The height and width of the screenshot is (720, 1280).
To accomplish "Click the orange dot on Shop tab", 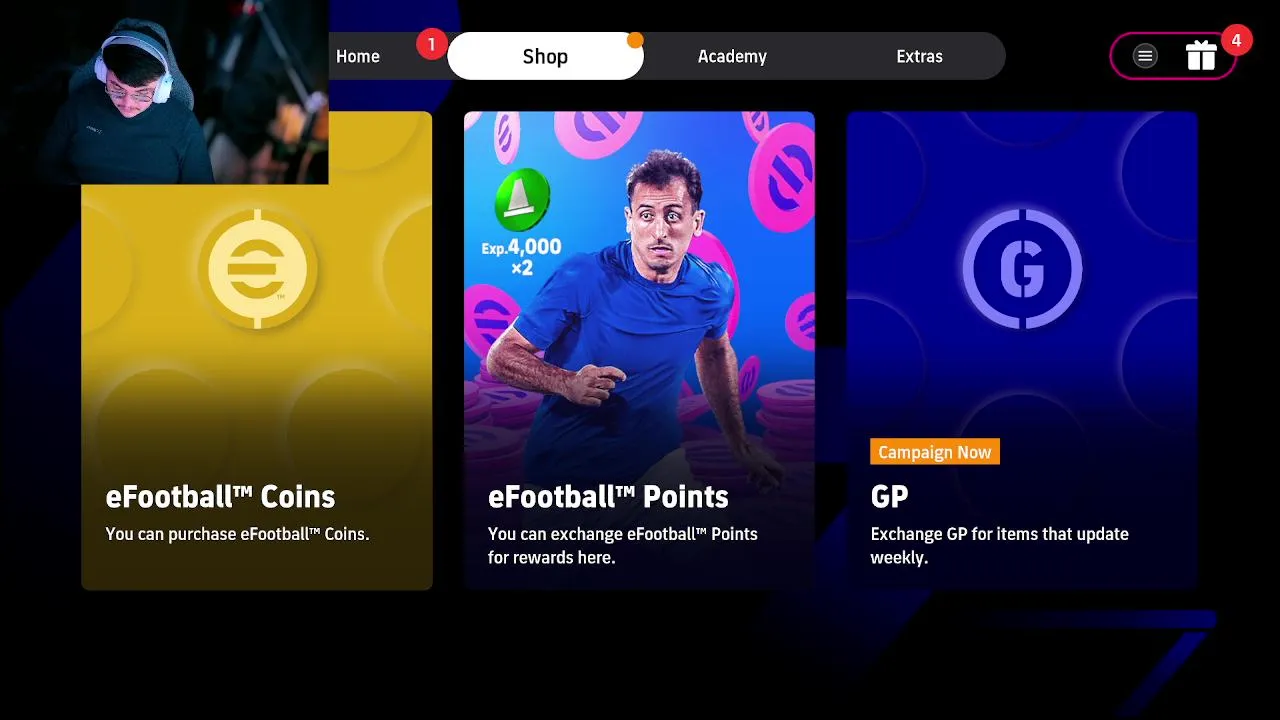I will click(x=635, y=40).
